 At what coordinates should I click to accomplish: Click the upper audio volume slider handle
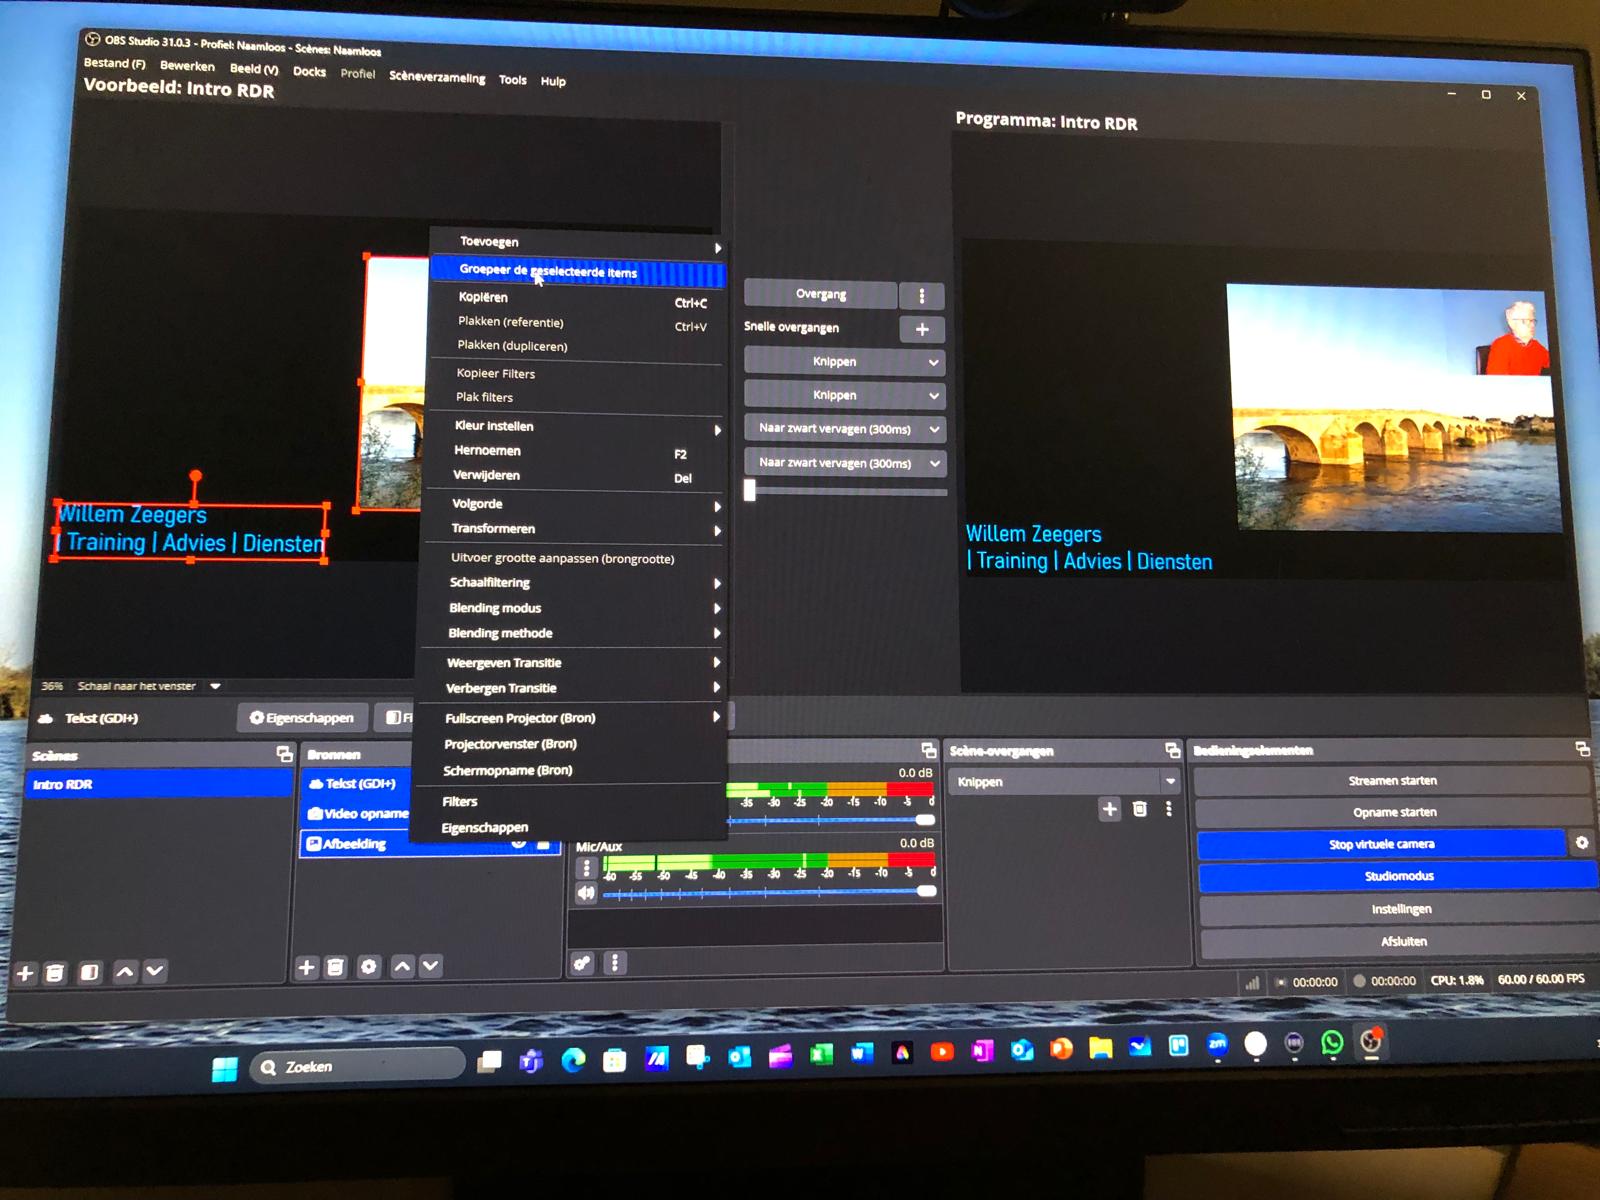pyautogui.click(x=925, y=820)
